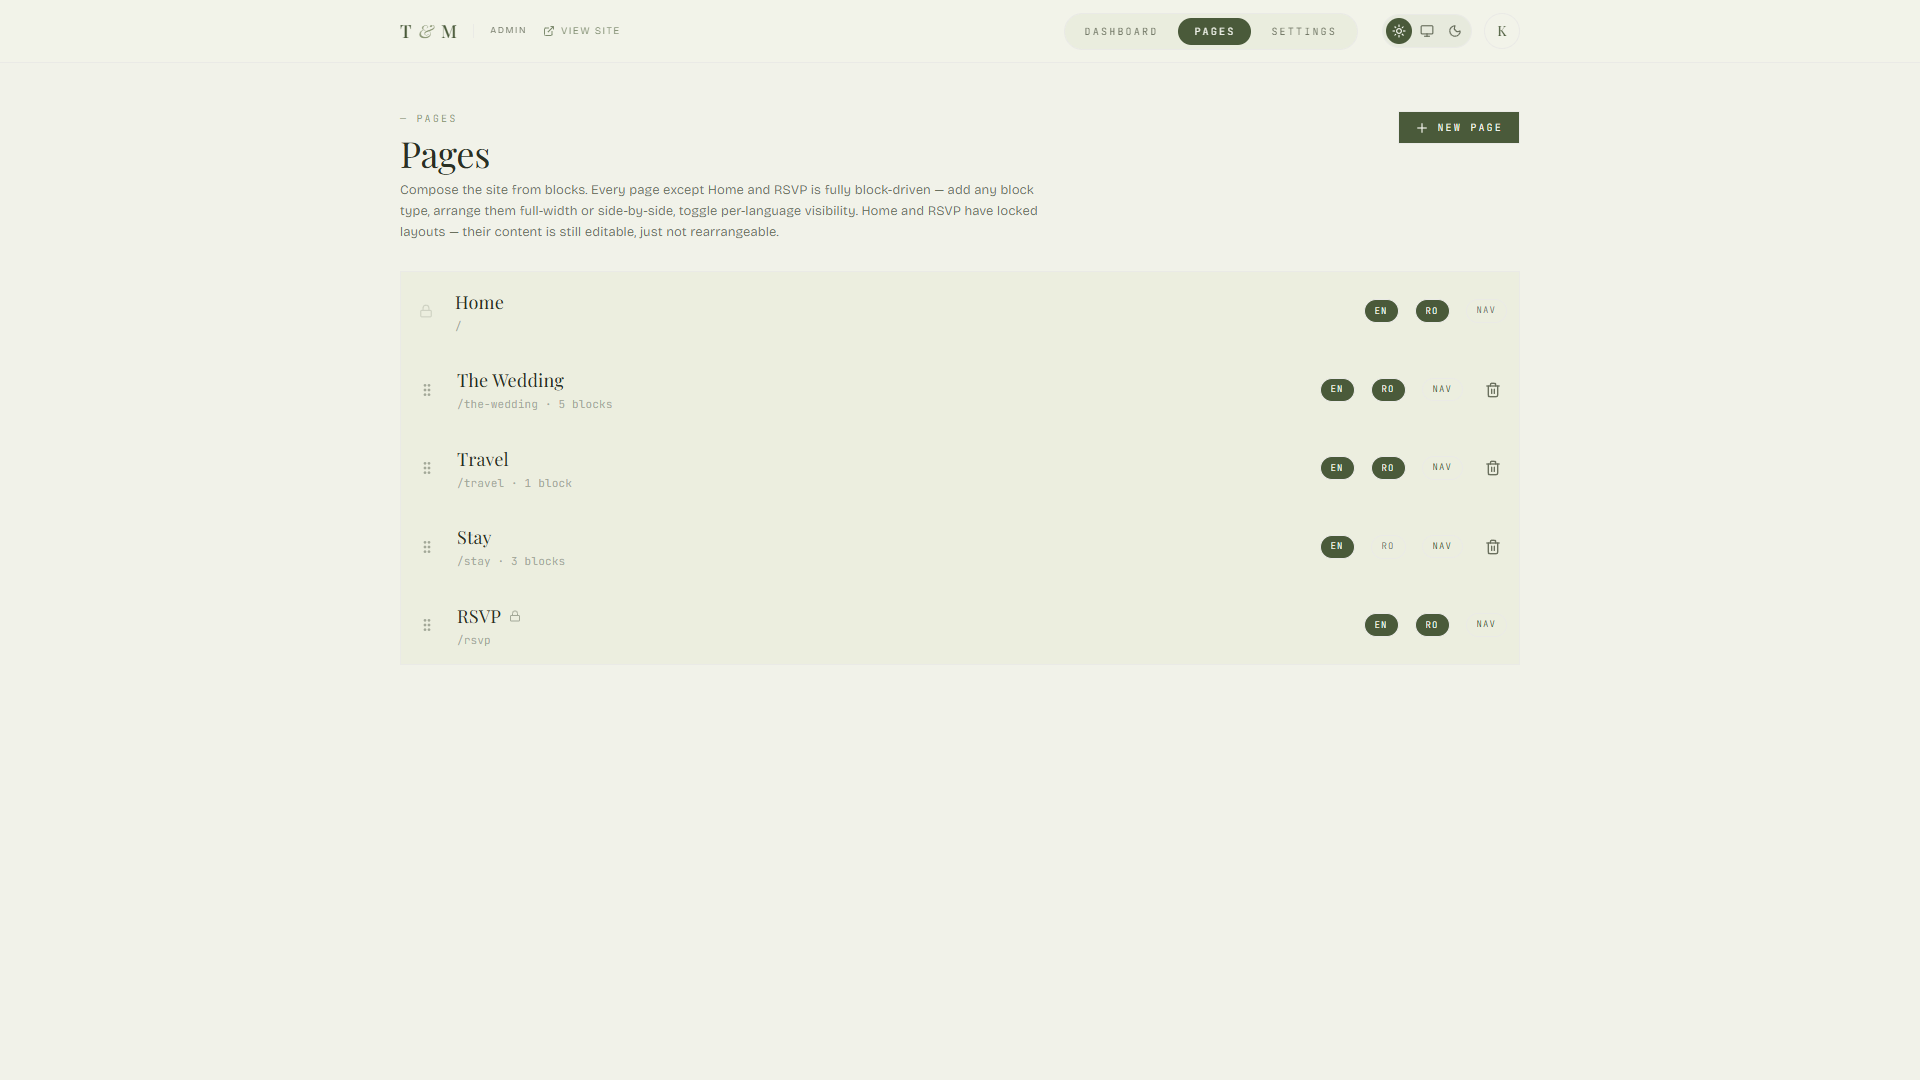Grab The Wedding row drag handle
Viewport: 1920px width, 1080px height.
click(427, 390)
